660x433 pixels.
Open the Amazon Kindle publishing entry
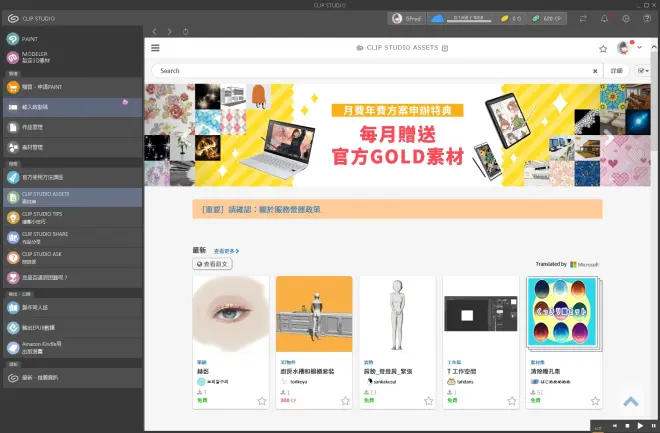72,348
